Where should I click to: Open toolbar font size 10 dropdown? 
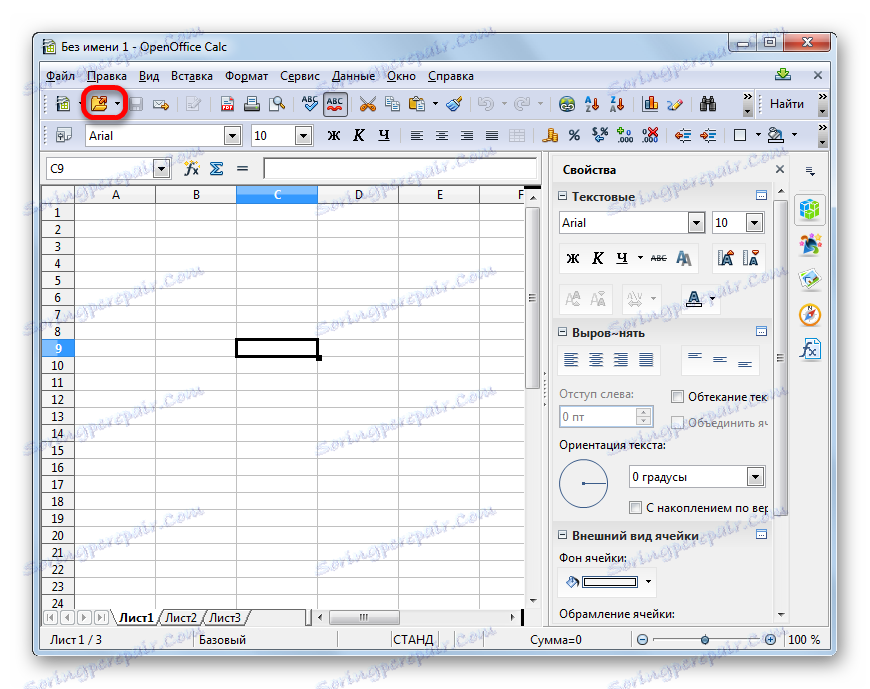tap(303, 135)
